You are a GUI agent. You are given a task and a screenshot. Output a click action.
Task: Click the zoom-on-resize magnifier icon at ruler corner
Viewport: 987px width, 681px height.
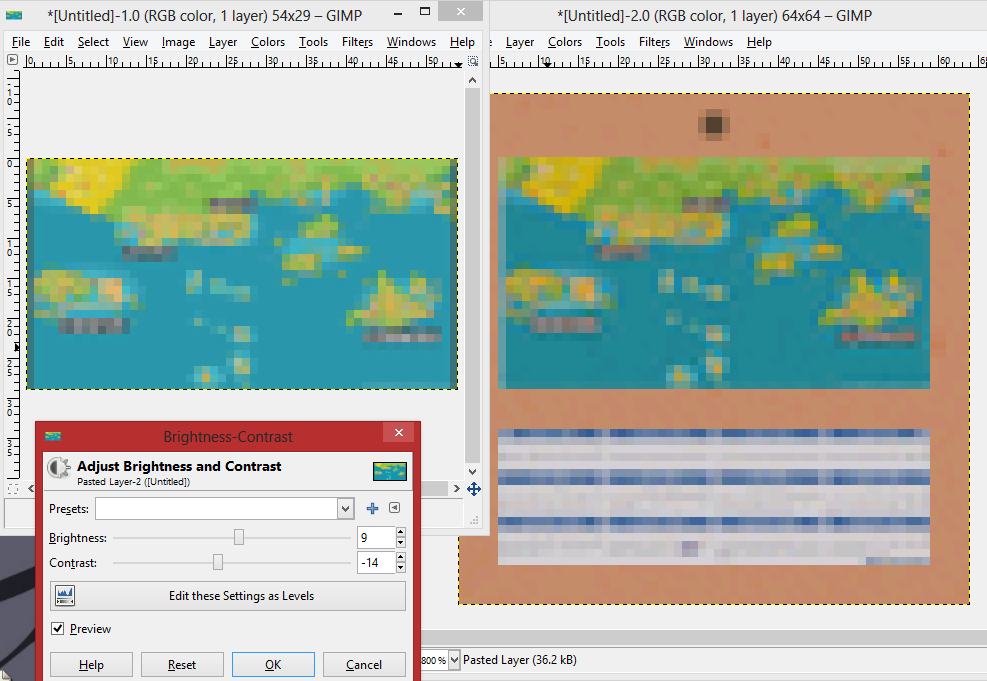[x=473, y=61]
